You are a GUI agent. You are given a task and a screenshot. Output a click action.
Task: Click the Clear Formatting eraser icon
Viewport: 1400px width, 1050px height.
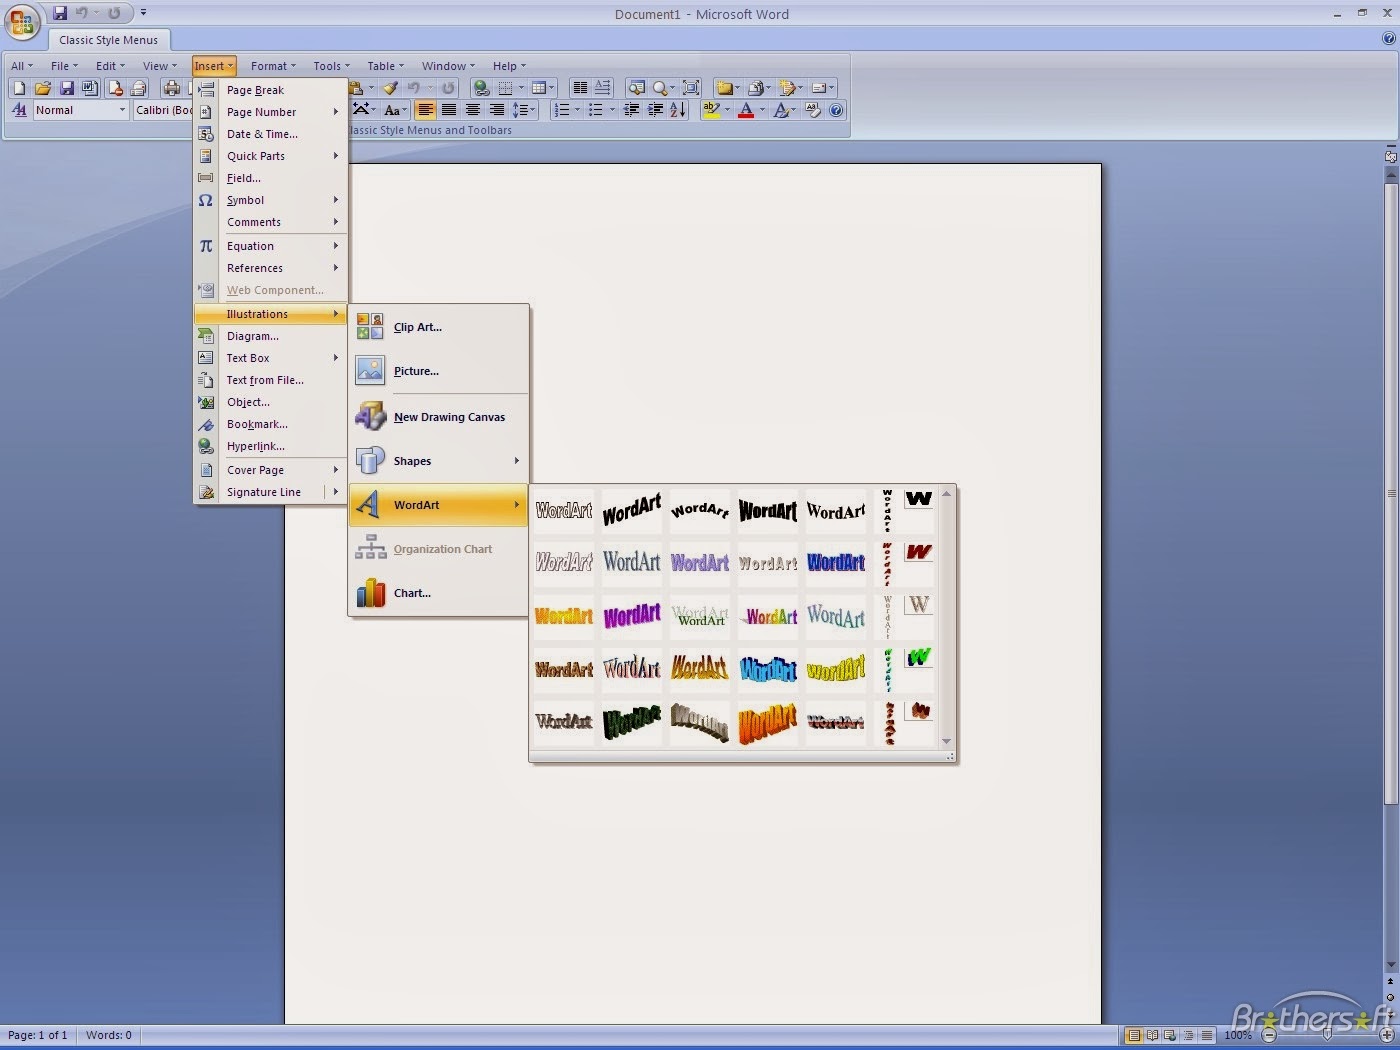[812, 110]
